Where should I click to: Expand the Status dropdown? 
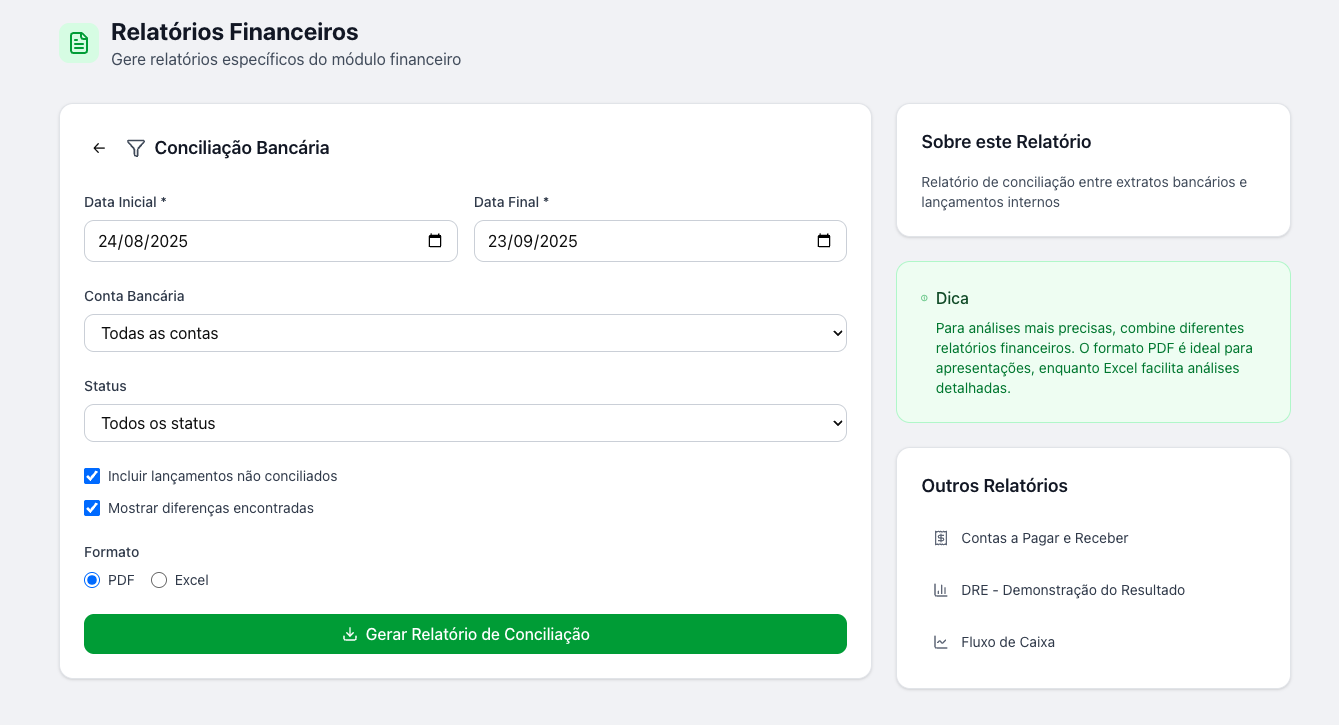point(465,423)
